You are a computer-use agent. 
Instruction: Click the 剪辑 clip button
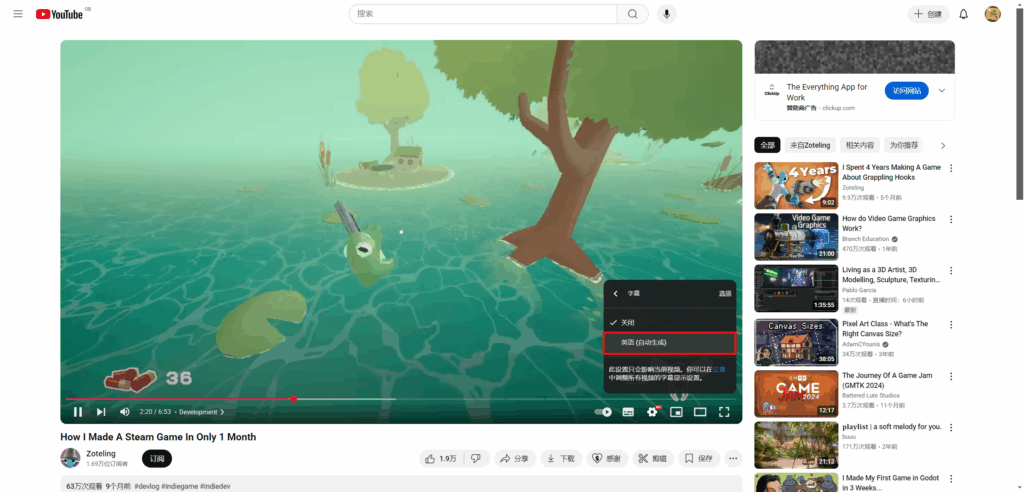coord(653,459)
